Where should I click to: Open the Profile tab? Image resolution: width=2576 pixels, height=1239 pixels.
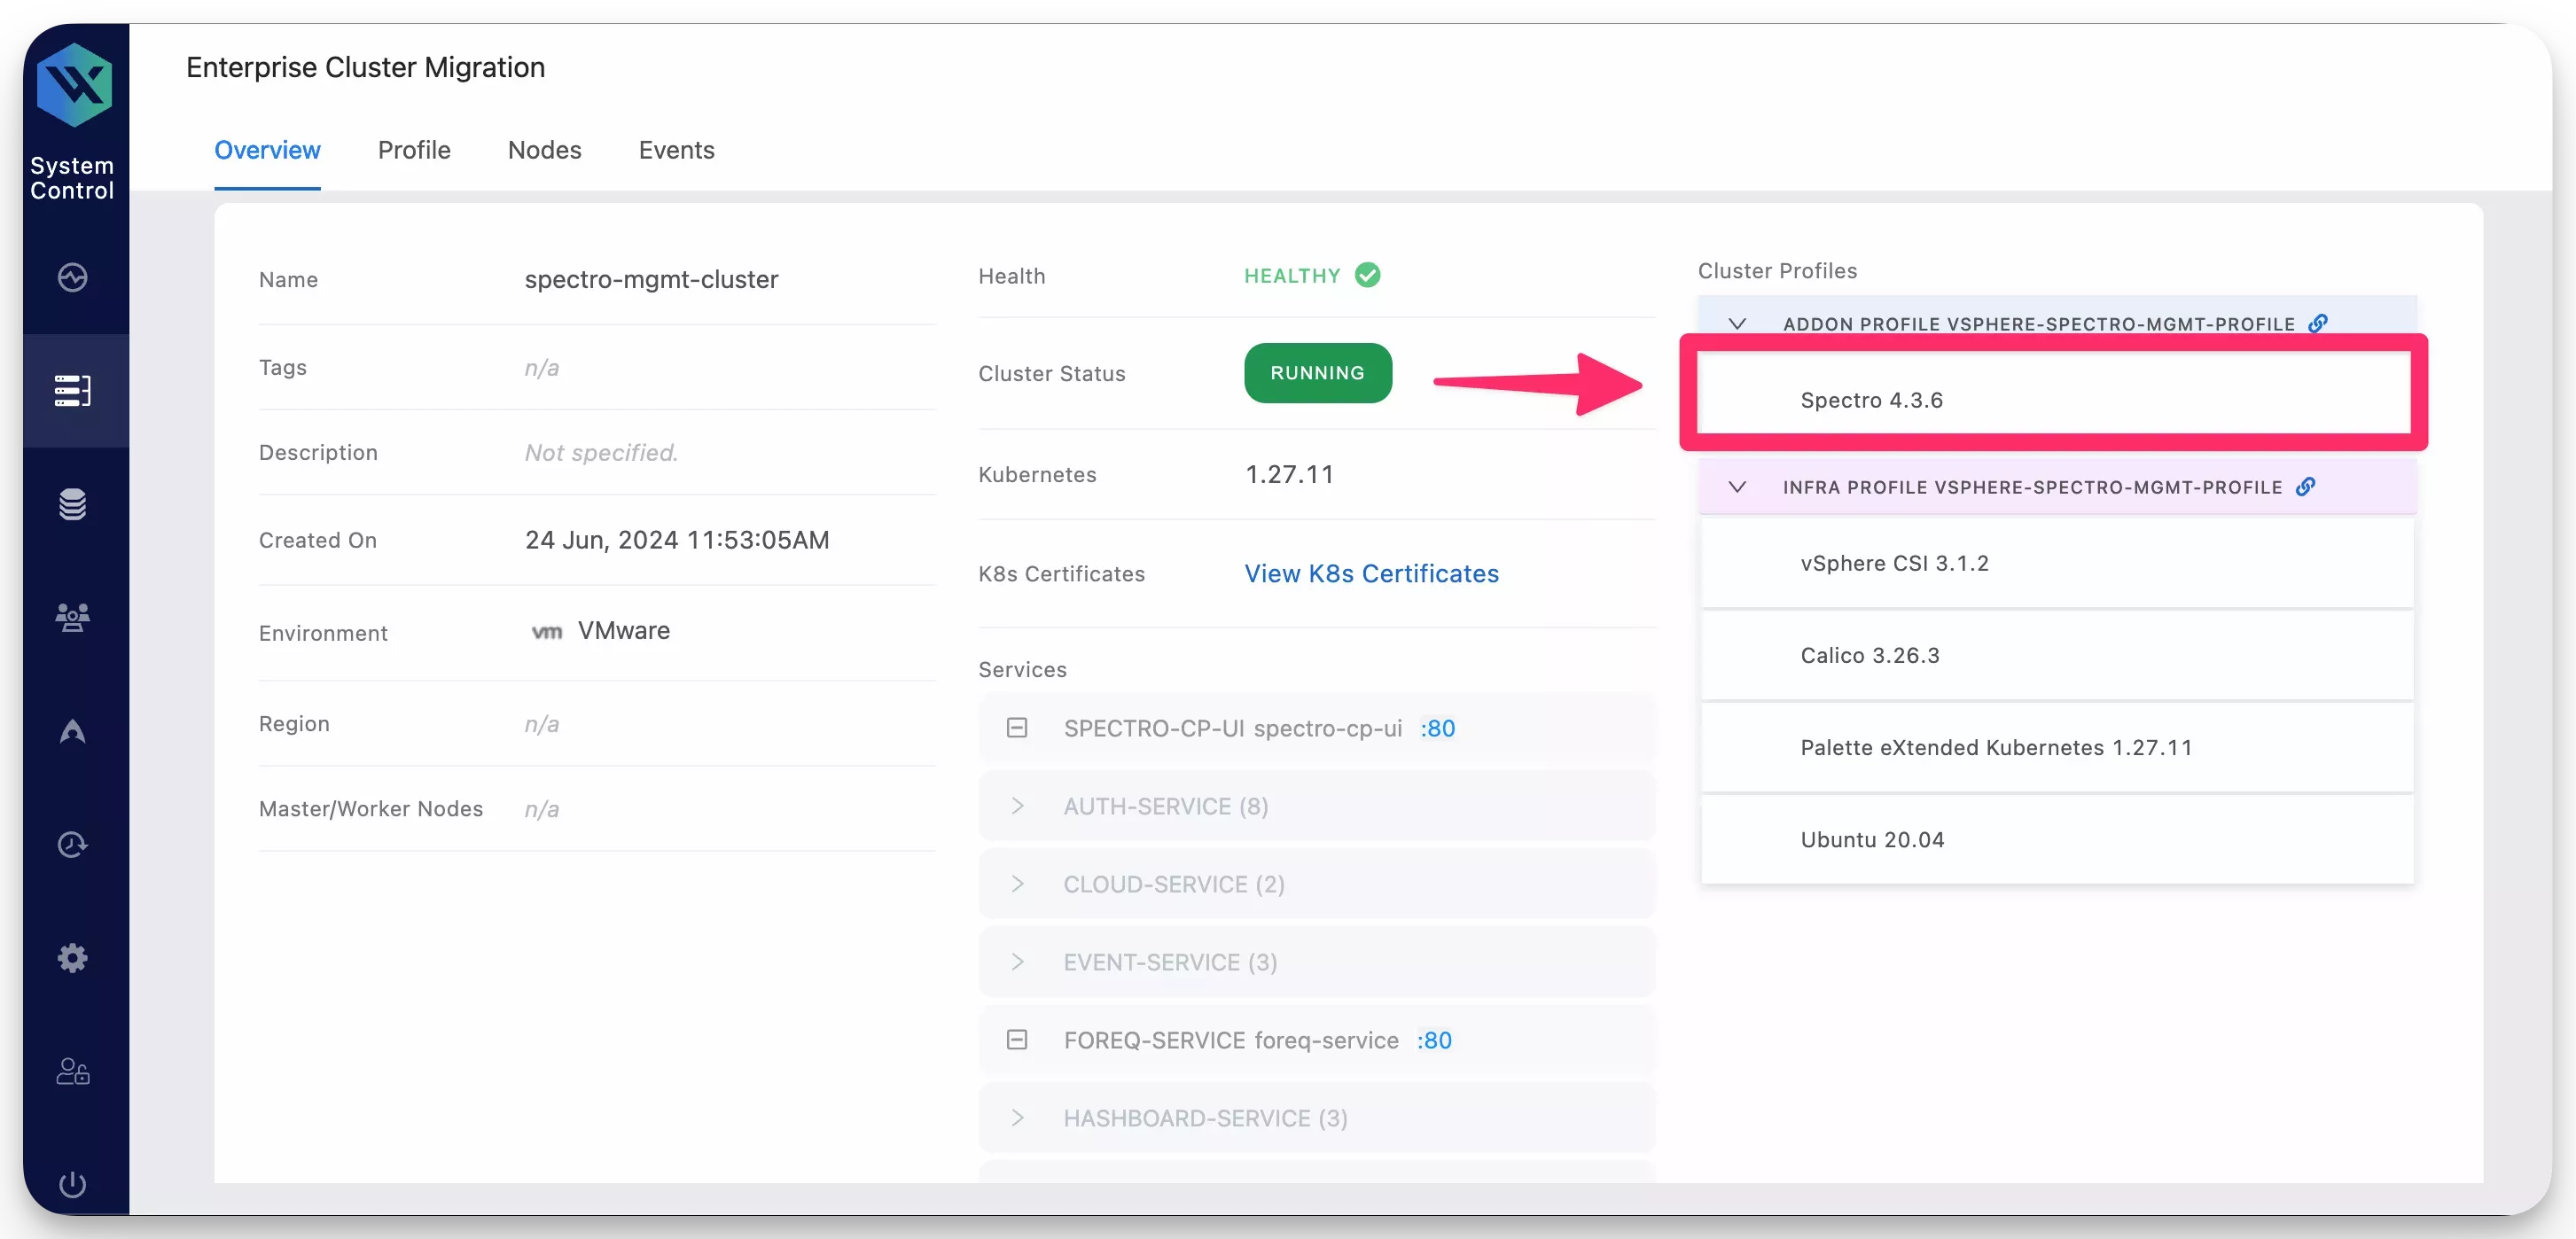tap(414, 150)
